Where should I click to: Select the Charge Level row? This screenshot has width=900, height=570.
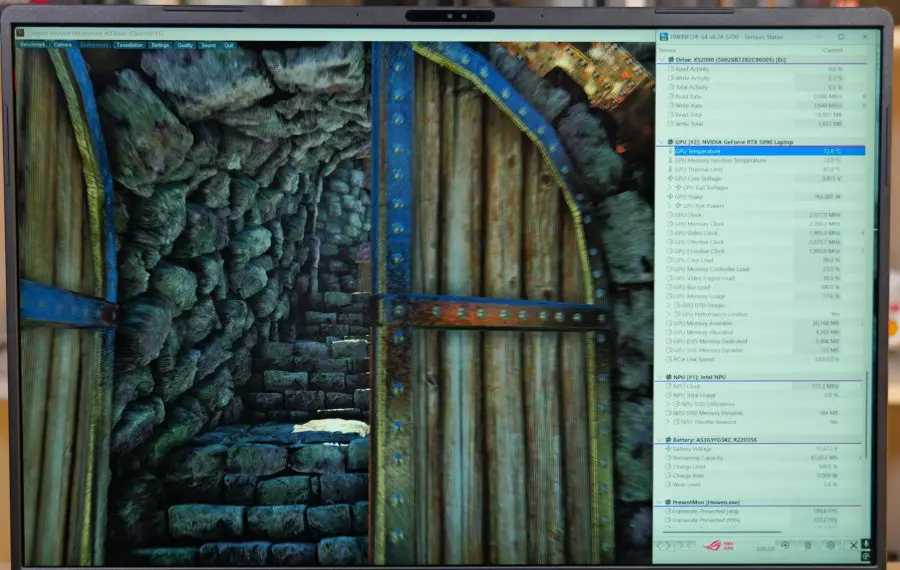pos(763,467)
